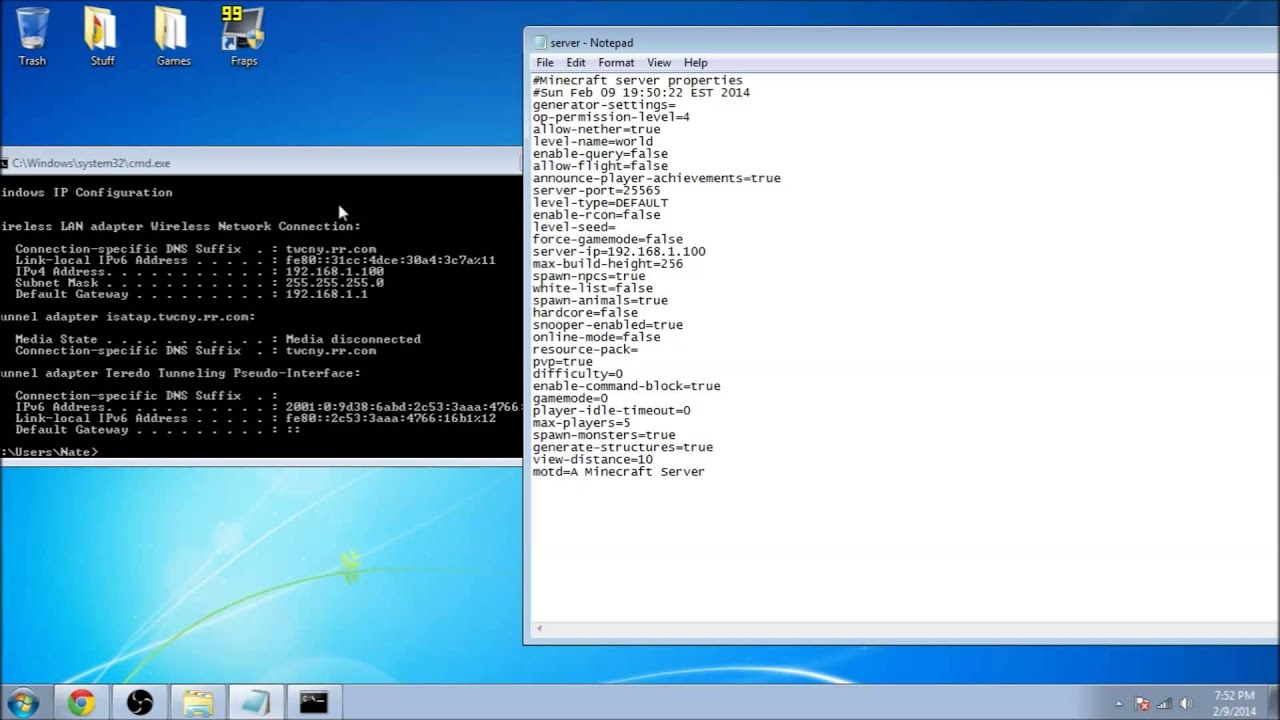This screenshot has width=1280, height=720.
Task: Click the 'view-distance=10' line in Notepad
Action: (x=592, y=459)
